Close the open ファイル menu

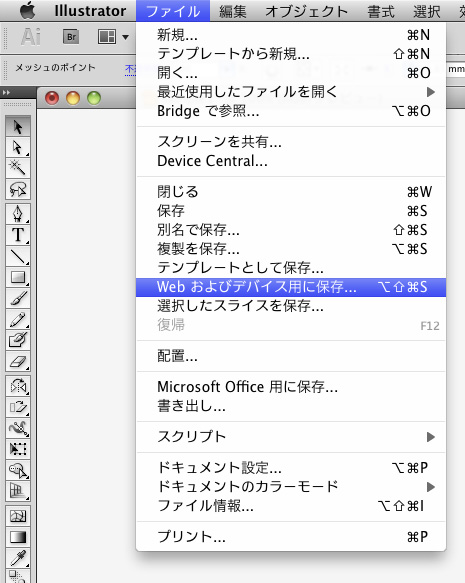pos(173,11)
